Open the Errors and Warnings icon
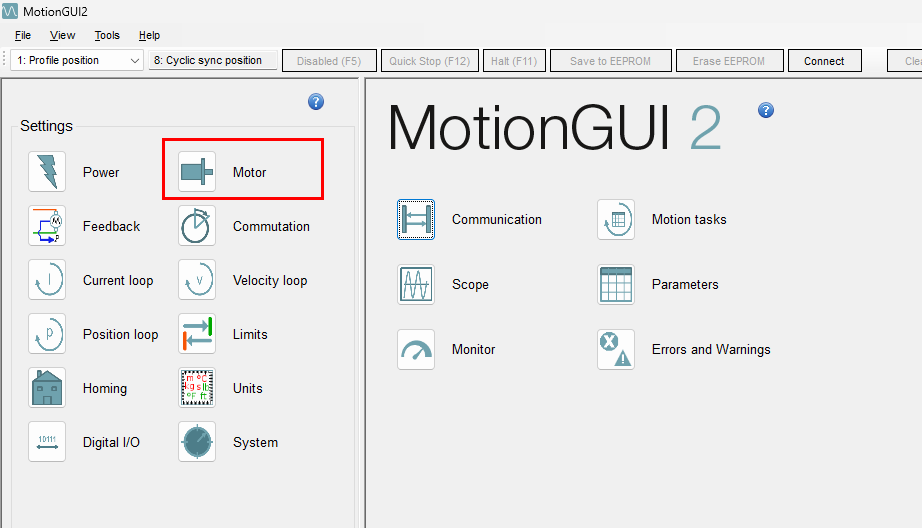The width and height of the screenshot is (922, 528). click(616, 349)
